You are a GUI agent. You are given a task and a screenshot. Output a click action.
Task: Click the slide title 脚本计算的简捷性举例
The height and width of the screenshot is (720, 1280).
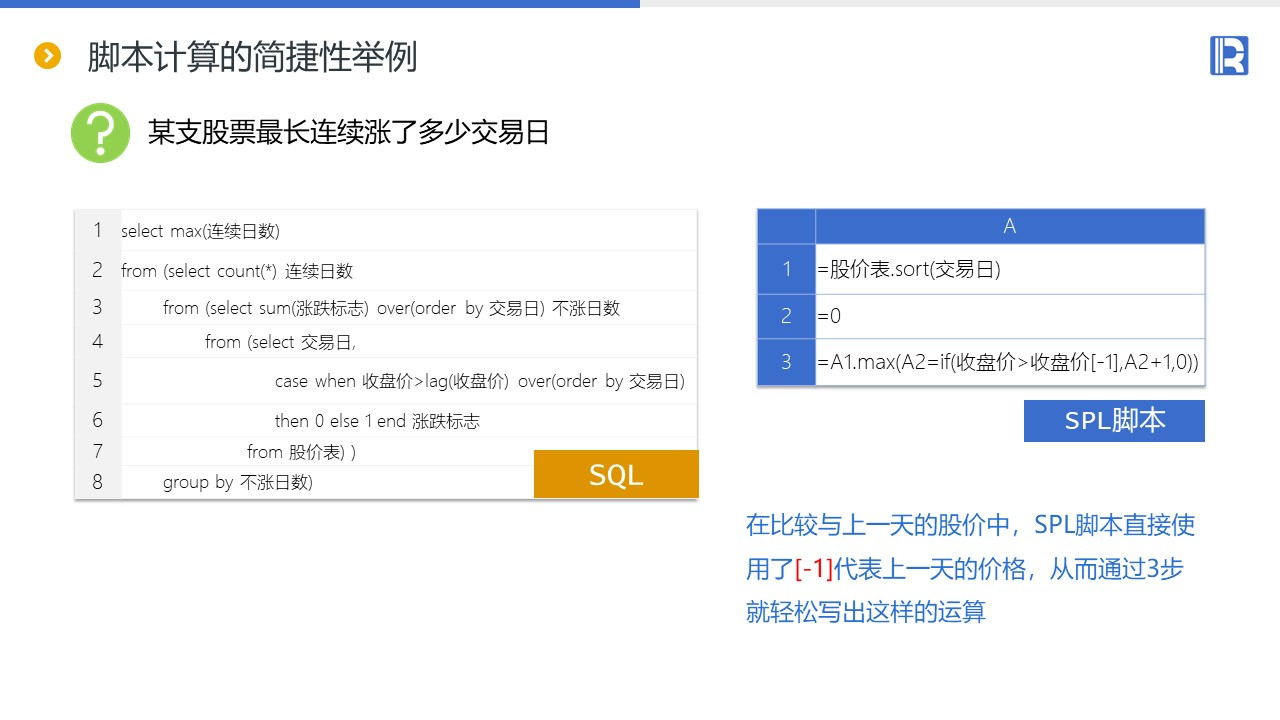(252, 57)
